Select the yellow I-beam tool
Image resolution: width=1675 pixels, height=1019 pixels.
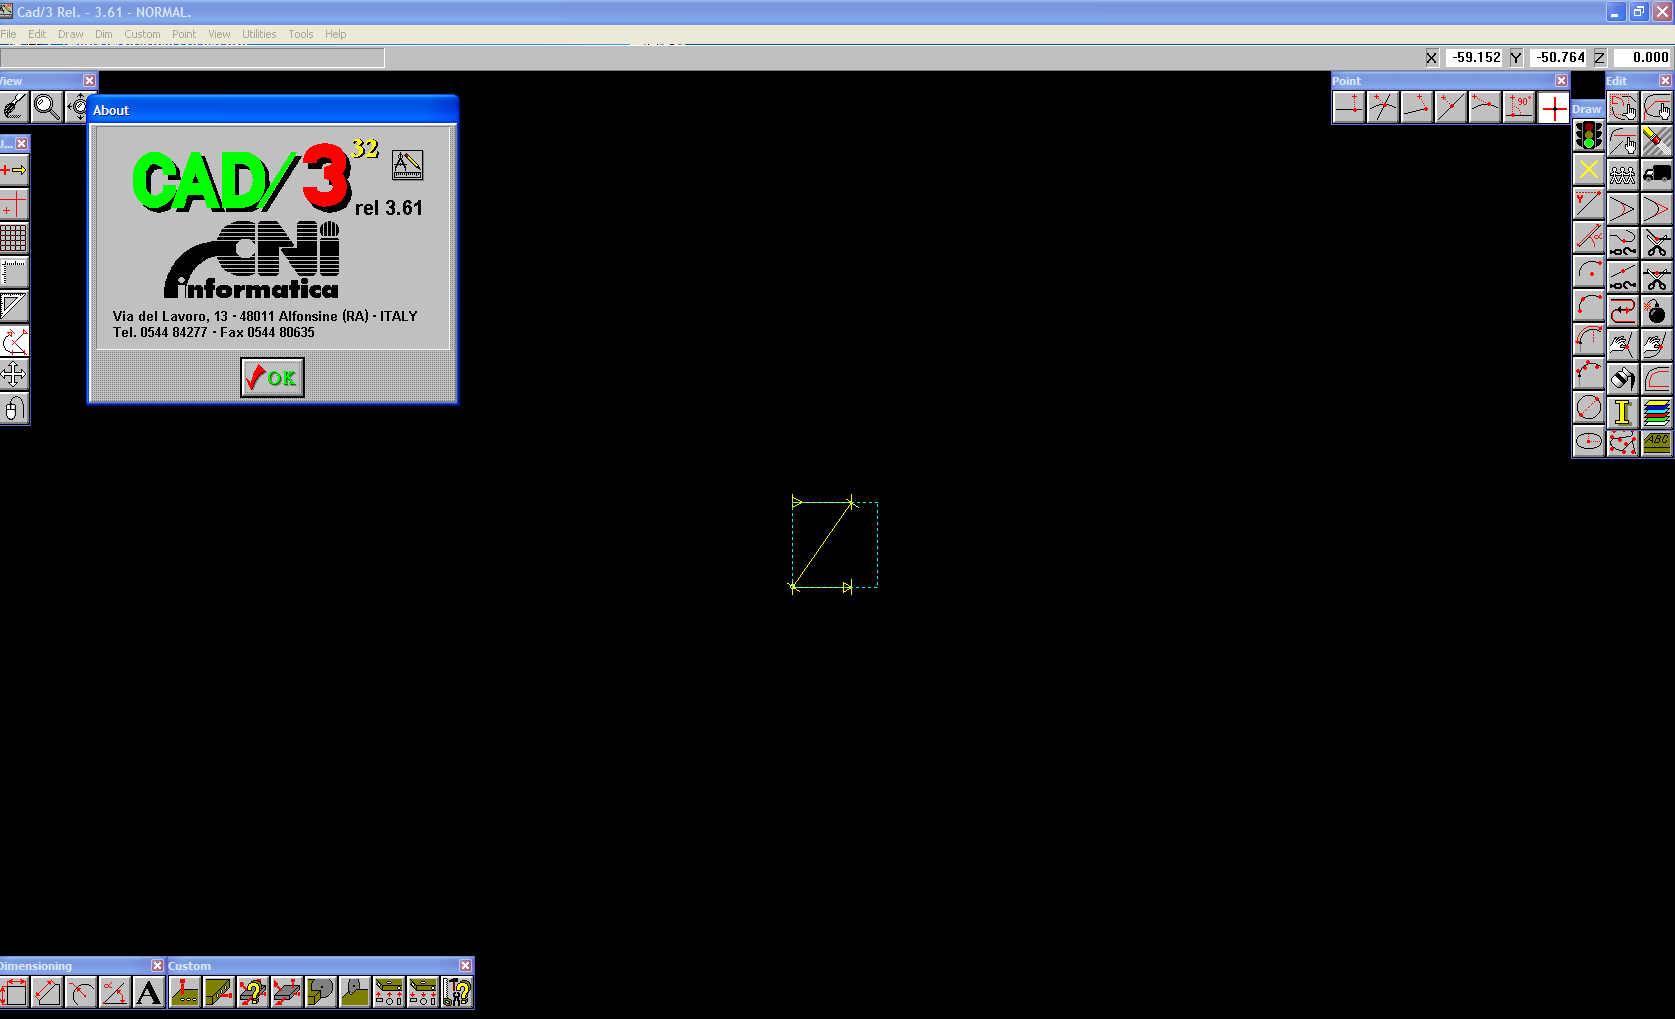1622,410
